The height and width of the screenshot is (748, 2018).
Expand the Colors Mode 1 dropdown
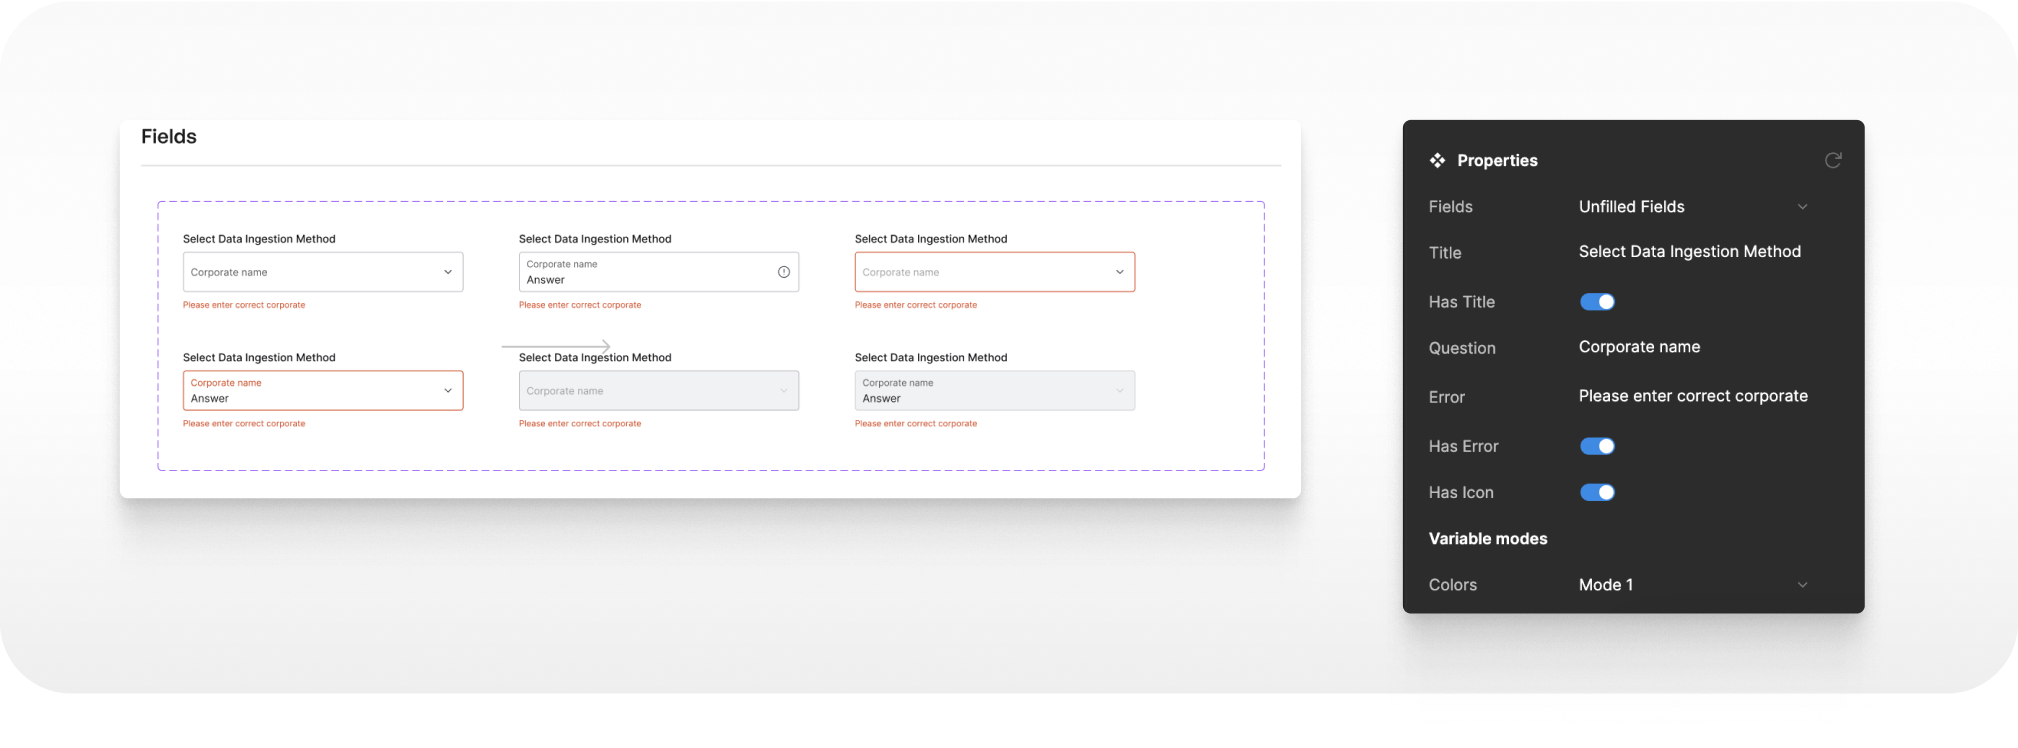1693,585
